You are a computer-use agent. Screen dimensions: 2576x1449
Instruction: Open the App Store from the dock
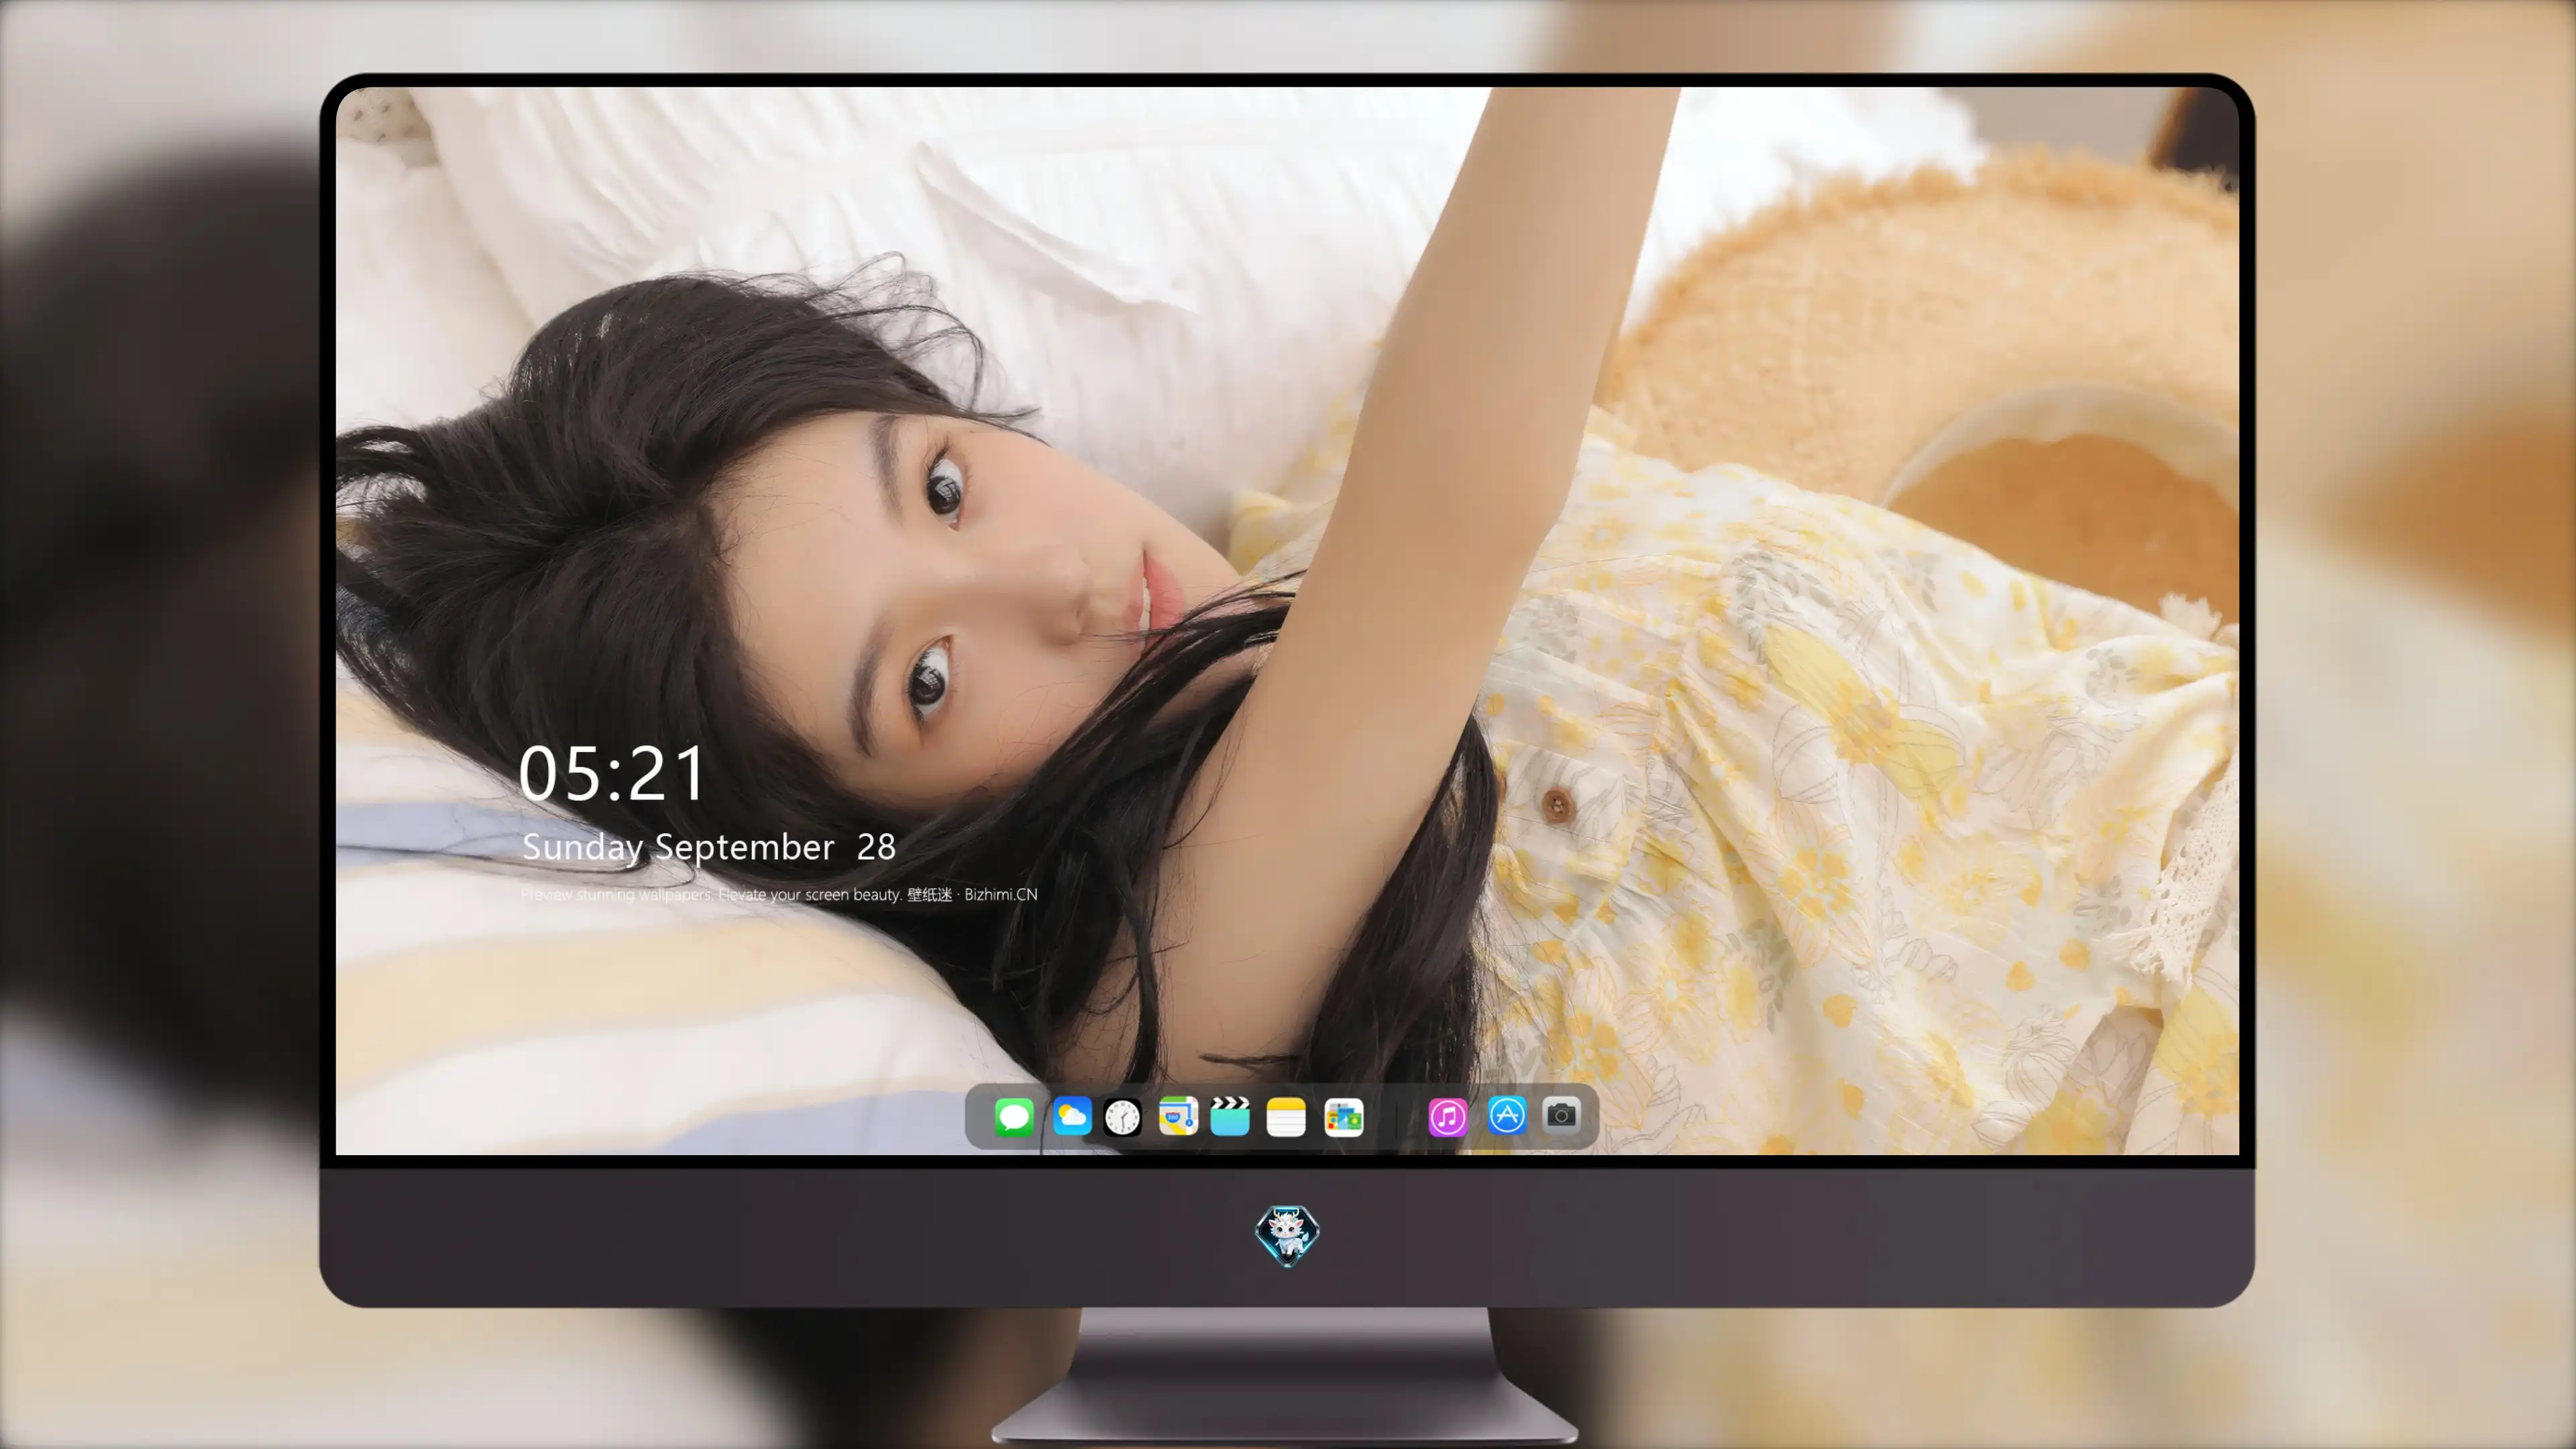(1507, 1114)
